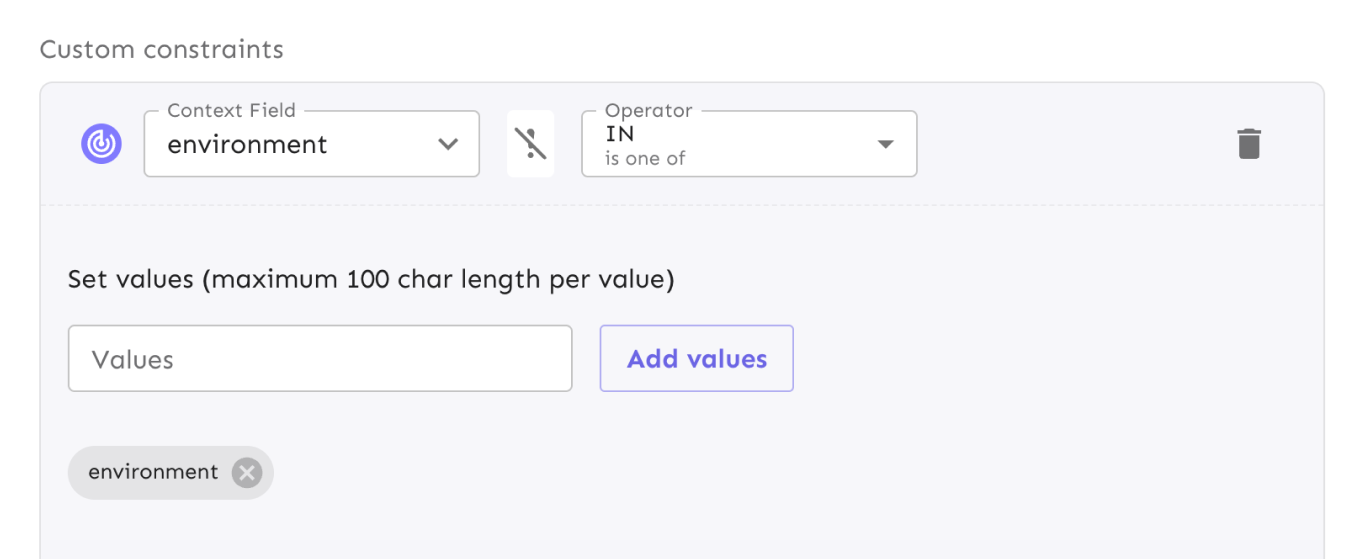Viewport: 1366px width, 559px height.
Task: Click the Set values instruction label
Action: pos(371,279)
